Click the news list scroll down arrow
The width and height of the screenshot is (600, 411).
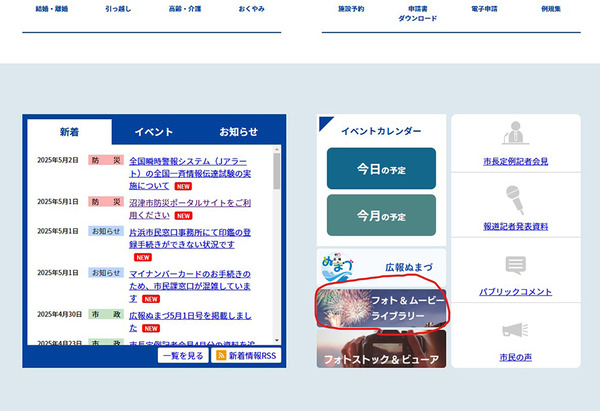pyautogui.click(x=277, y=340)
